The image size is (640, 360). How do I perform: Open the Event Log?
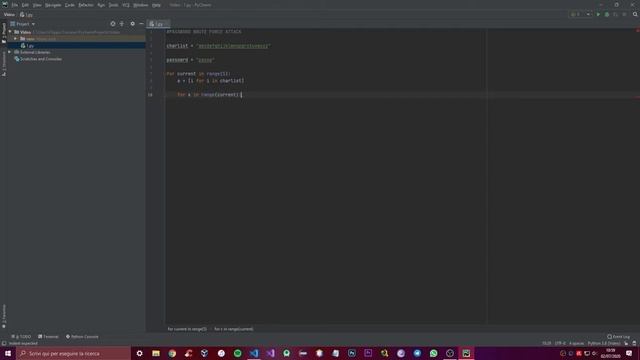pos(618,337)
